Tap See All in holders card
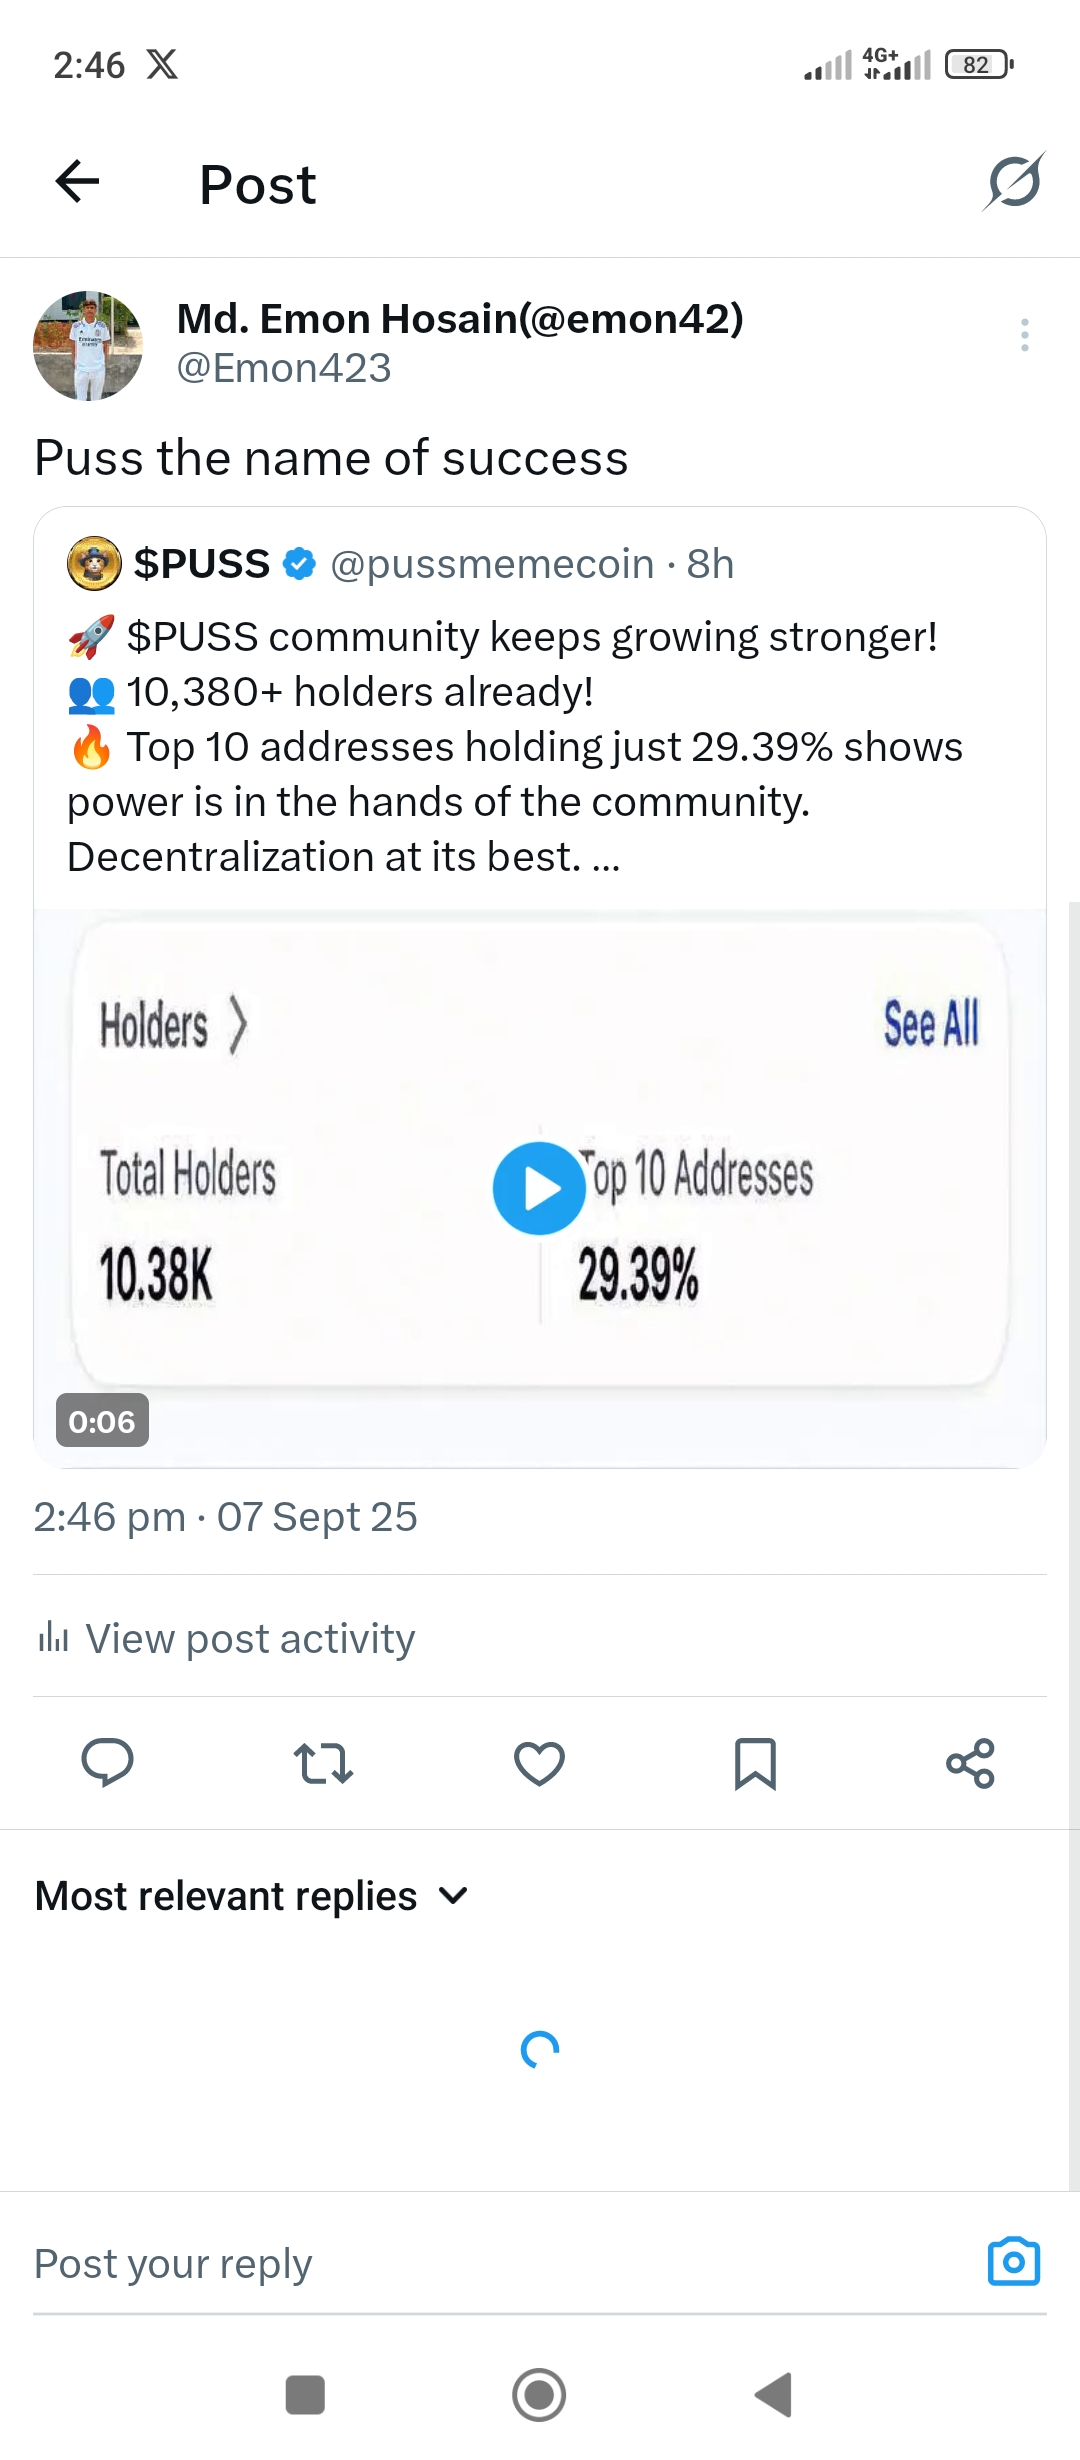1080x2460 pixels. [931, 1023]
